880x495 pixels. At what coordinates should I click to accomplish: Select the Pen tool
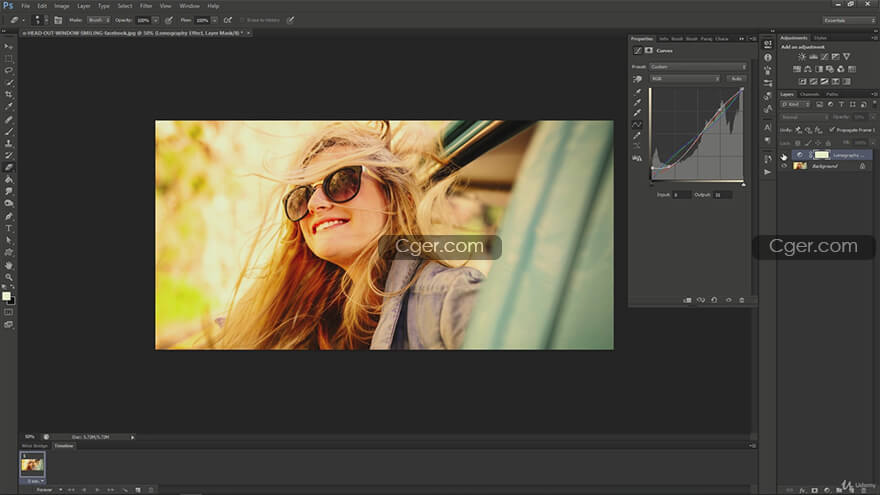(x=8, y=216)
